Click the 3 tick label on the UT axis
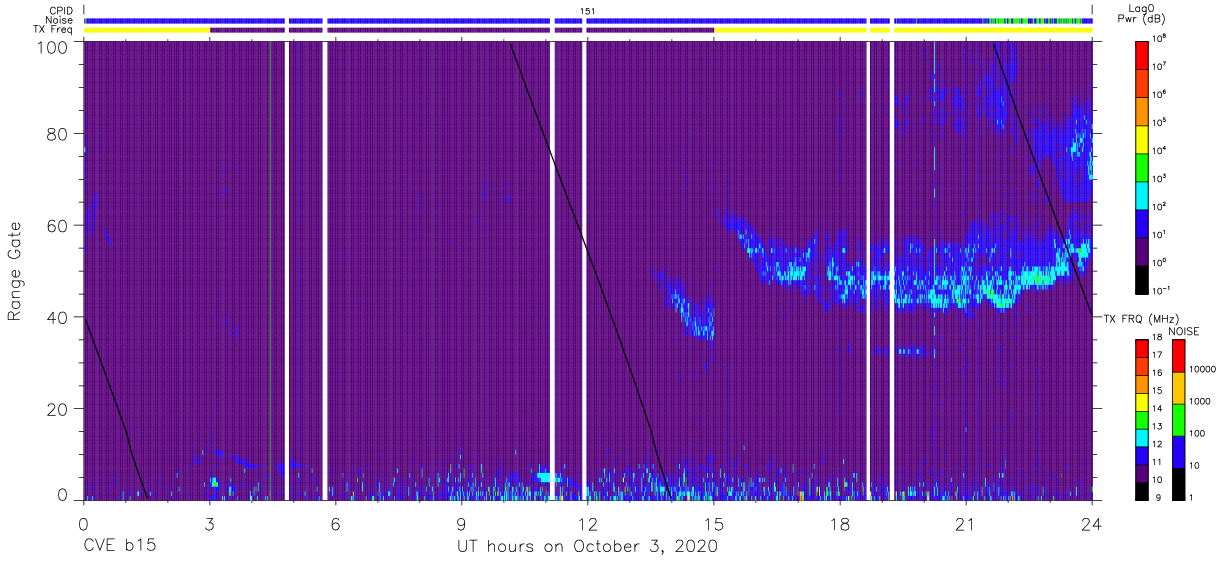This screenshot has width=1228, height=567. click(209, 523)
